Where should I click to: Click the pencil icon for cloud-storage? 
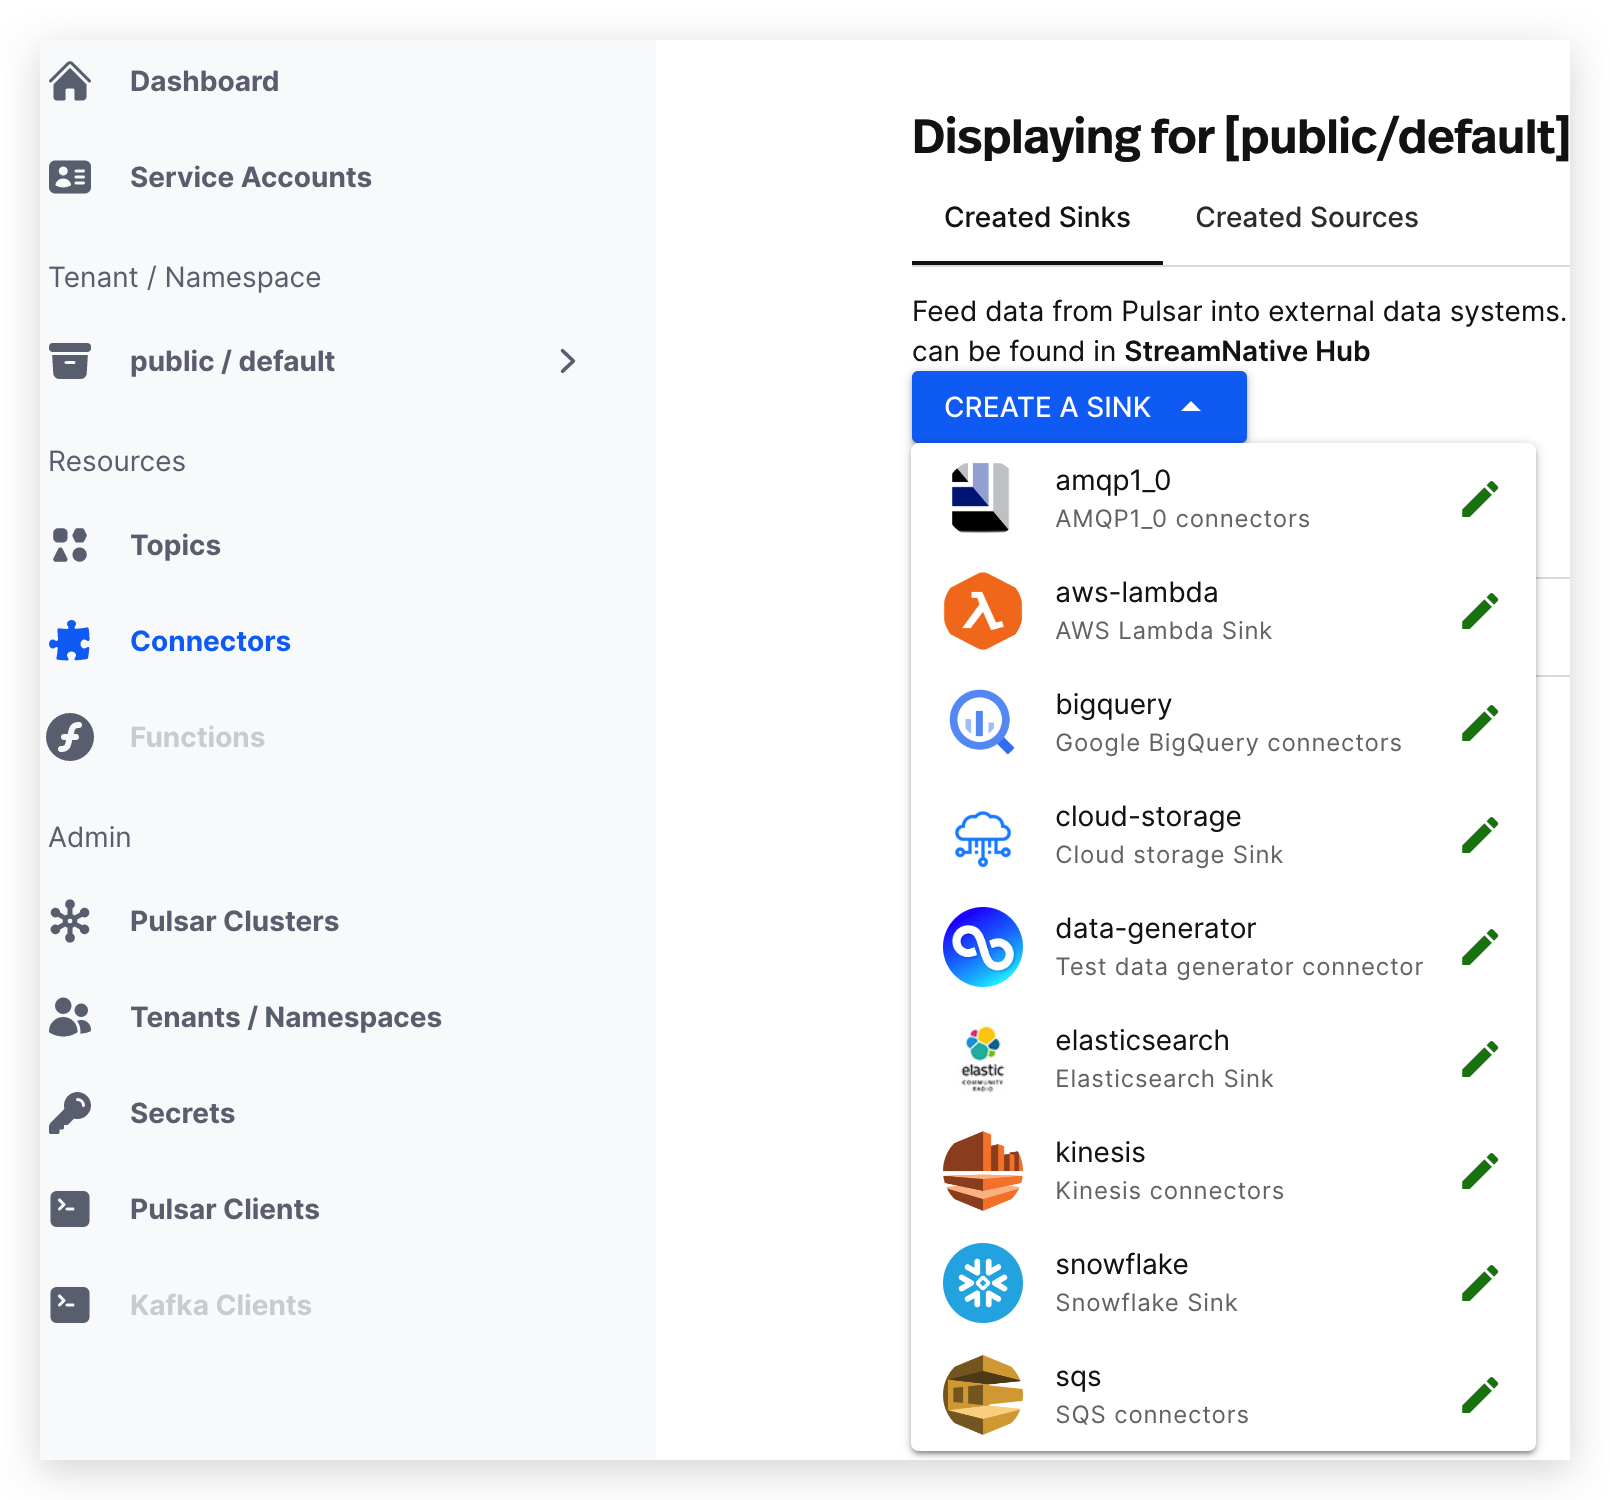(x=1480, y=835)
